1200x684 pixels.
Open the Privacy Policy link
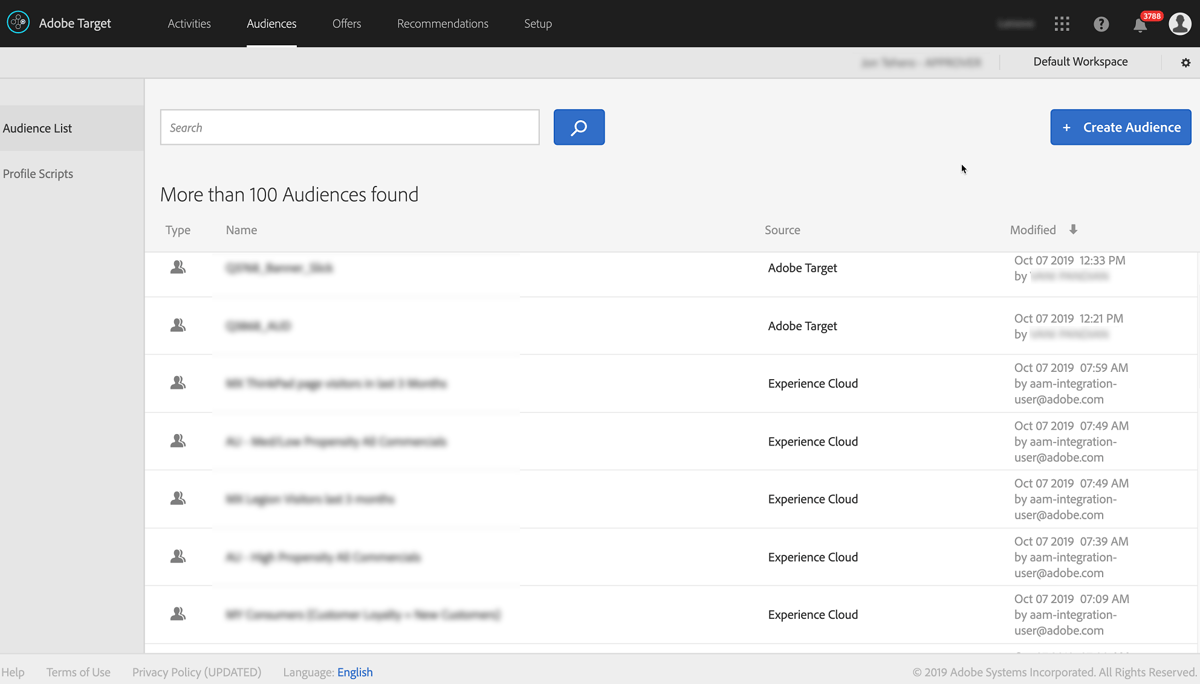(196, 672)
